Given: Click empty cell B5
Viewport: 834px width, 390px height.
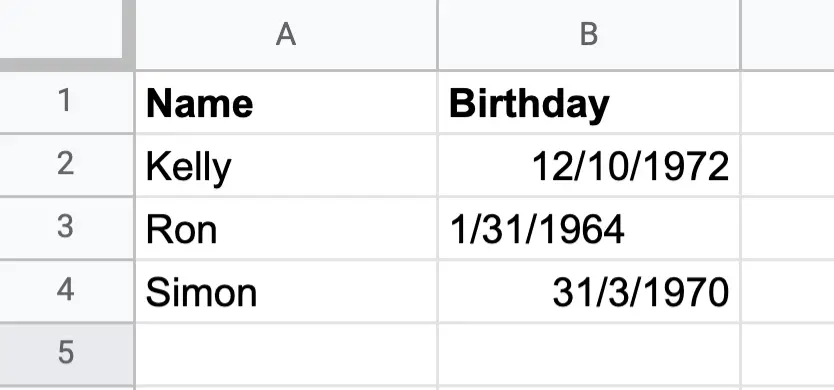Looking at the screenshot, I should (589, 354).
